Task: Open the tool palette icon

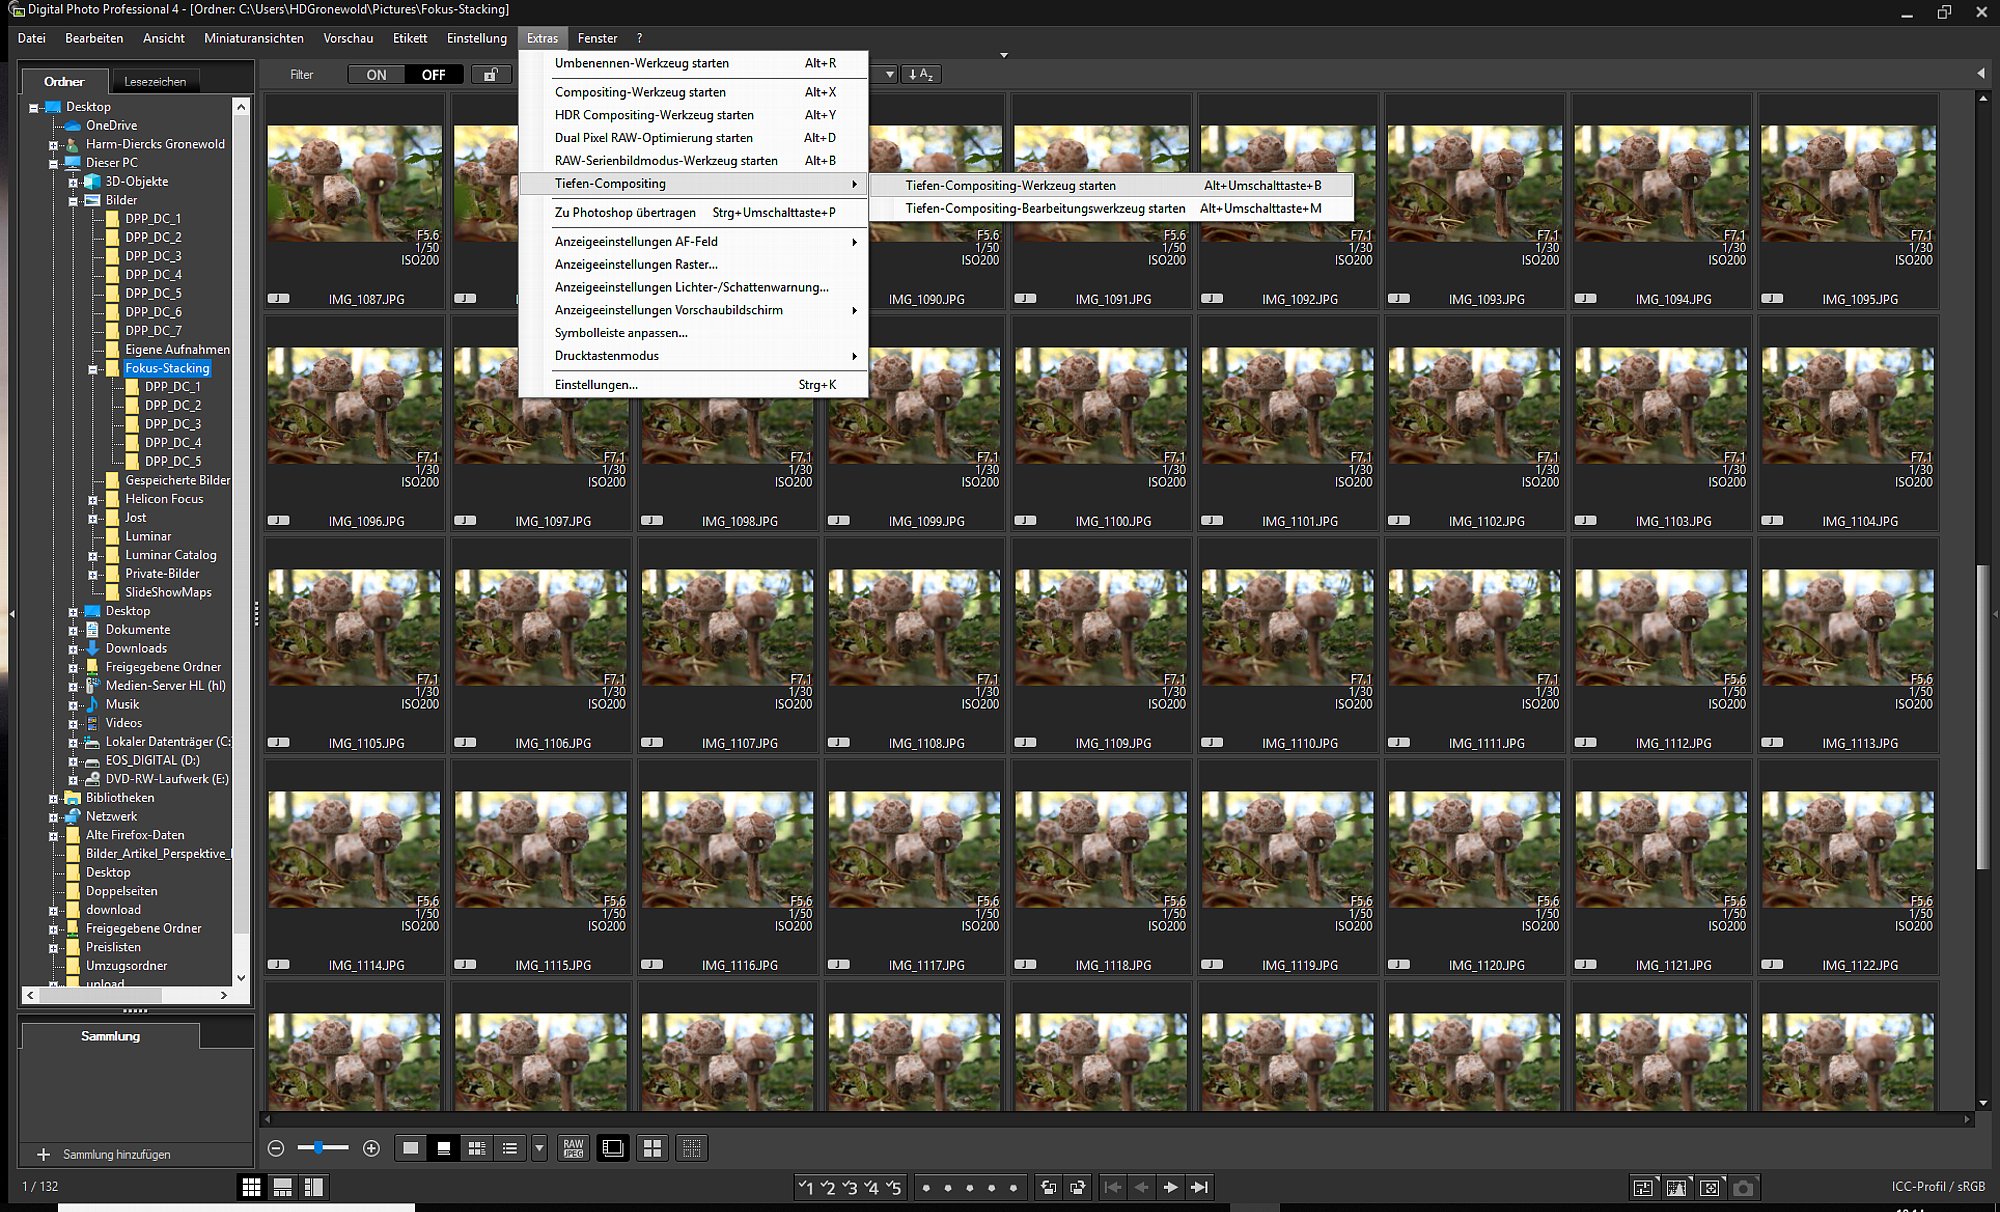Action: pos(1643,1187)
